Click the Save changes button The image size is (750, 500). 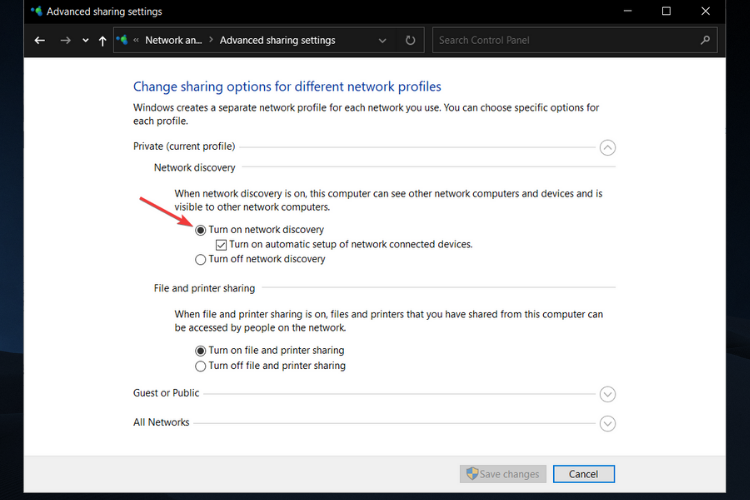click(x=503, y=474)
